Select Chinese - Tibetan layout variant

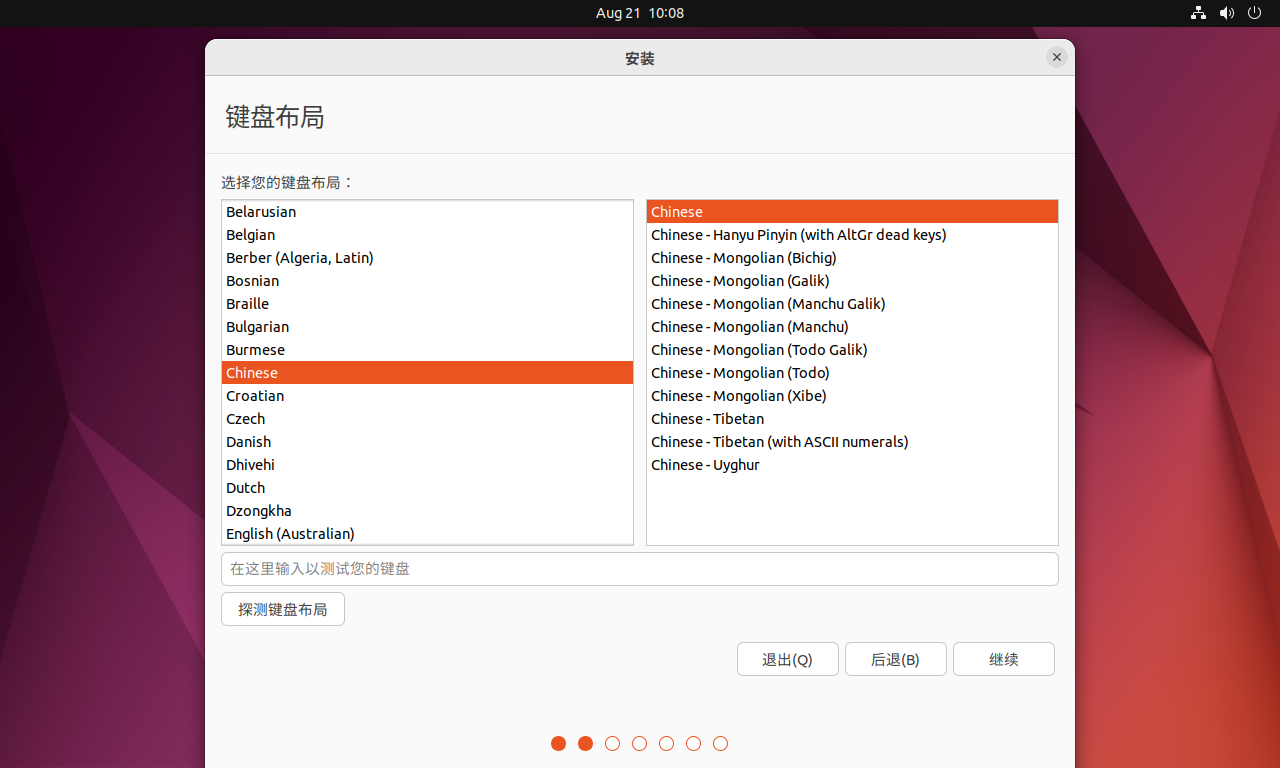[x=707, y=418]
